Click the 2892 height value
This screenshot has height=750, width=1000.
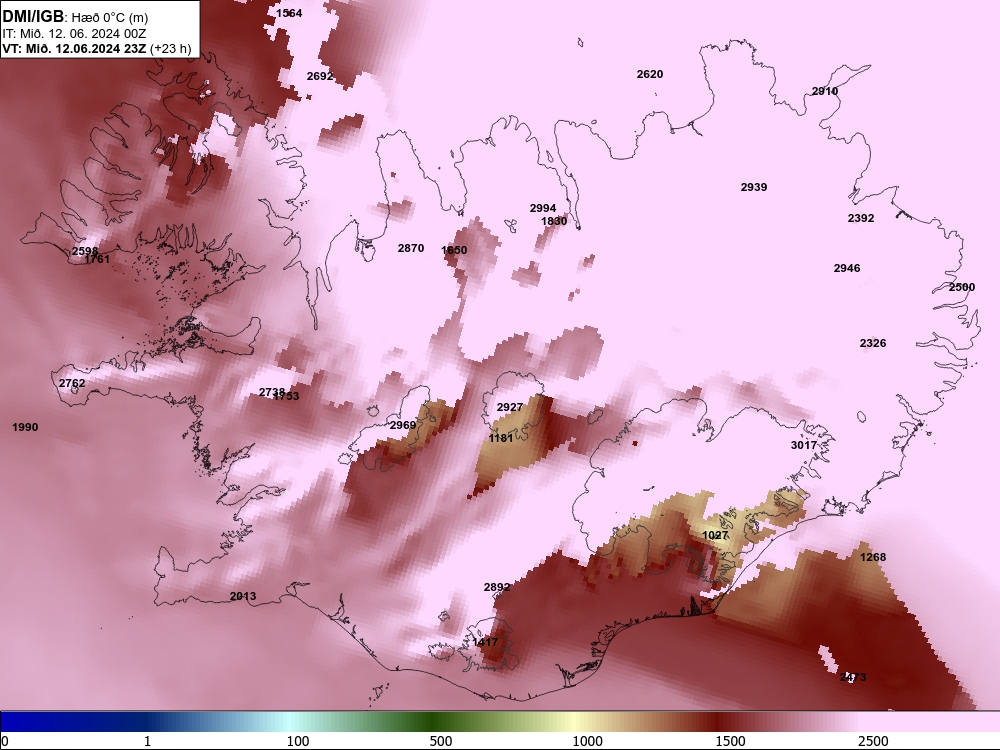click(497, 587)
